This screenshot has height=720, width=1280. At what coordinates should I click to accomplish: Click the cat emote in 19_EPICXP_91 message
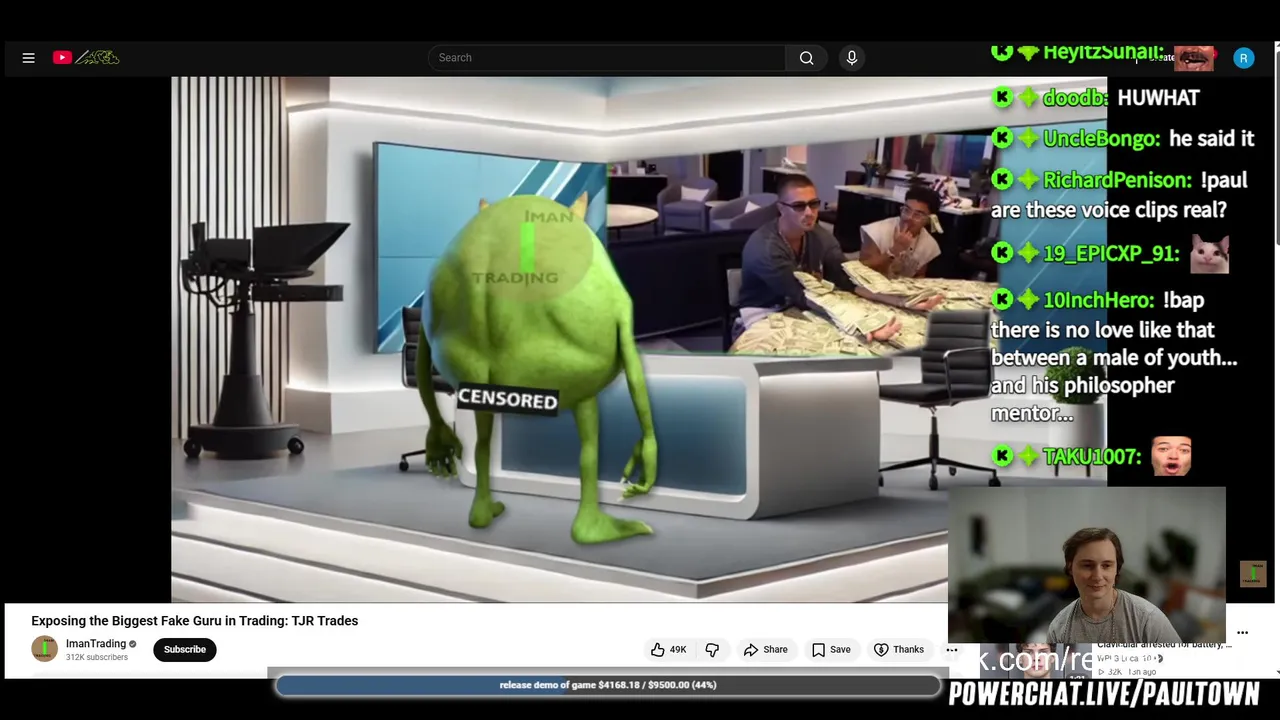[1209, 252]
